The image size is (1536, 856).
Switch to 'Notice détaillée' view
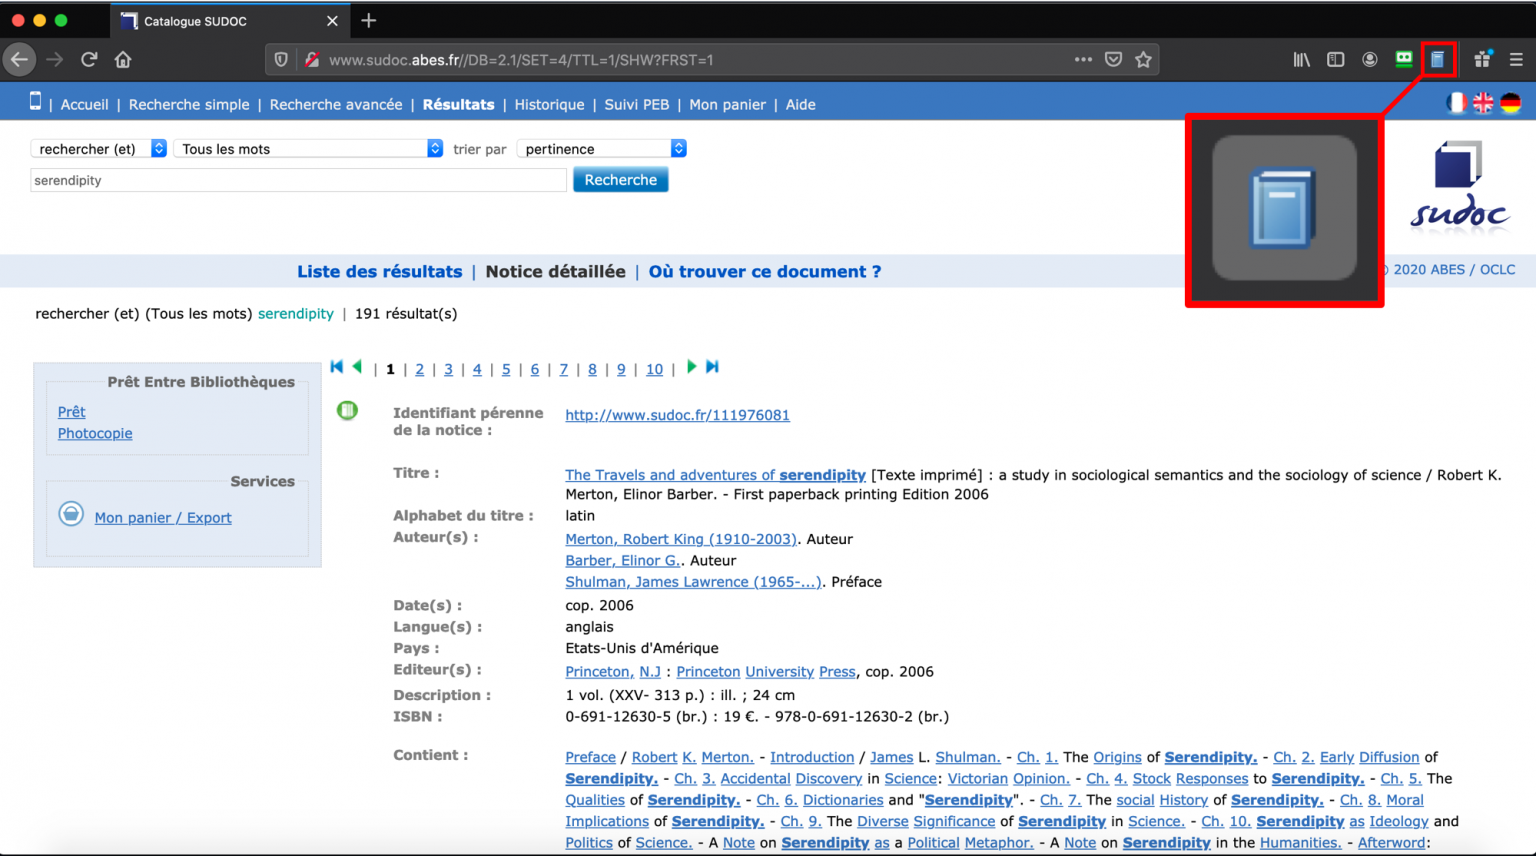tap(555, 271)
